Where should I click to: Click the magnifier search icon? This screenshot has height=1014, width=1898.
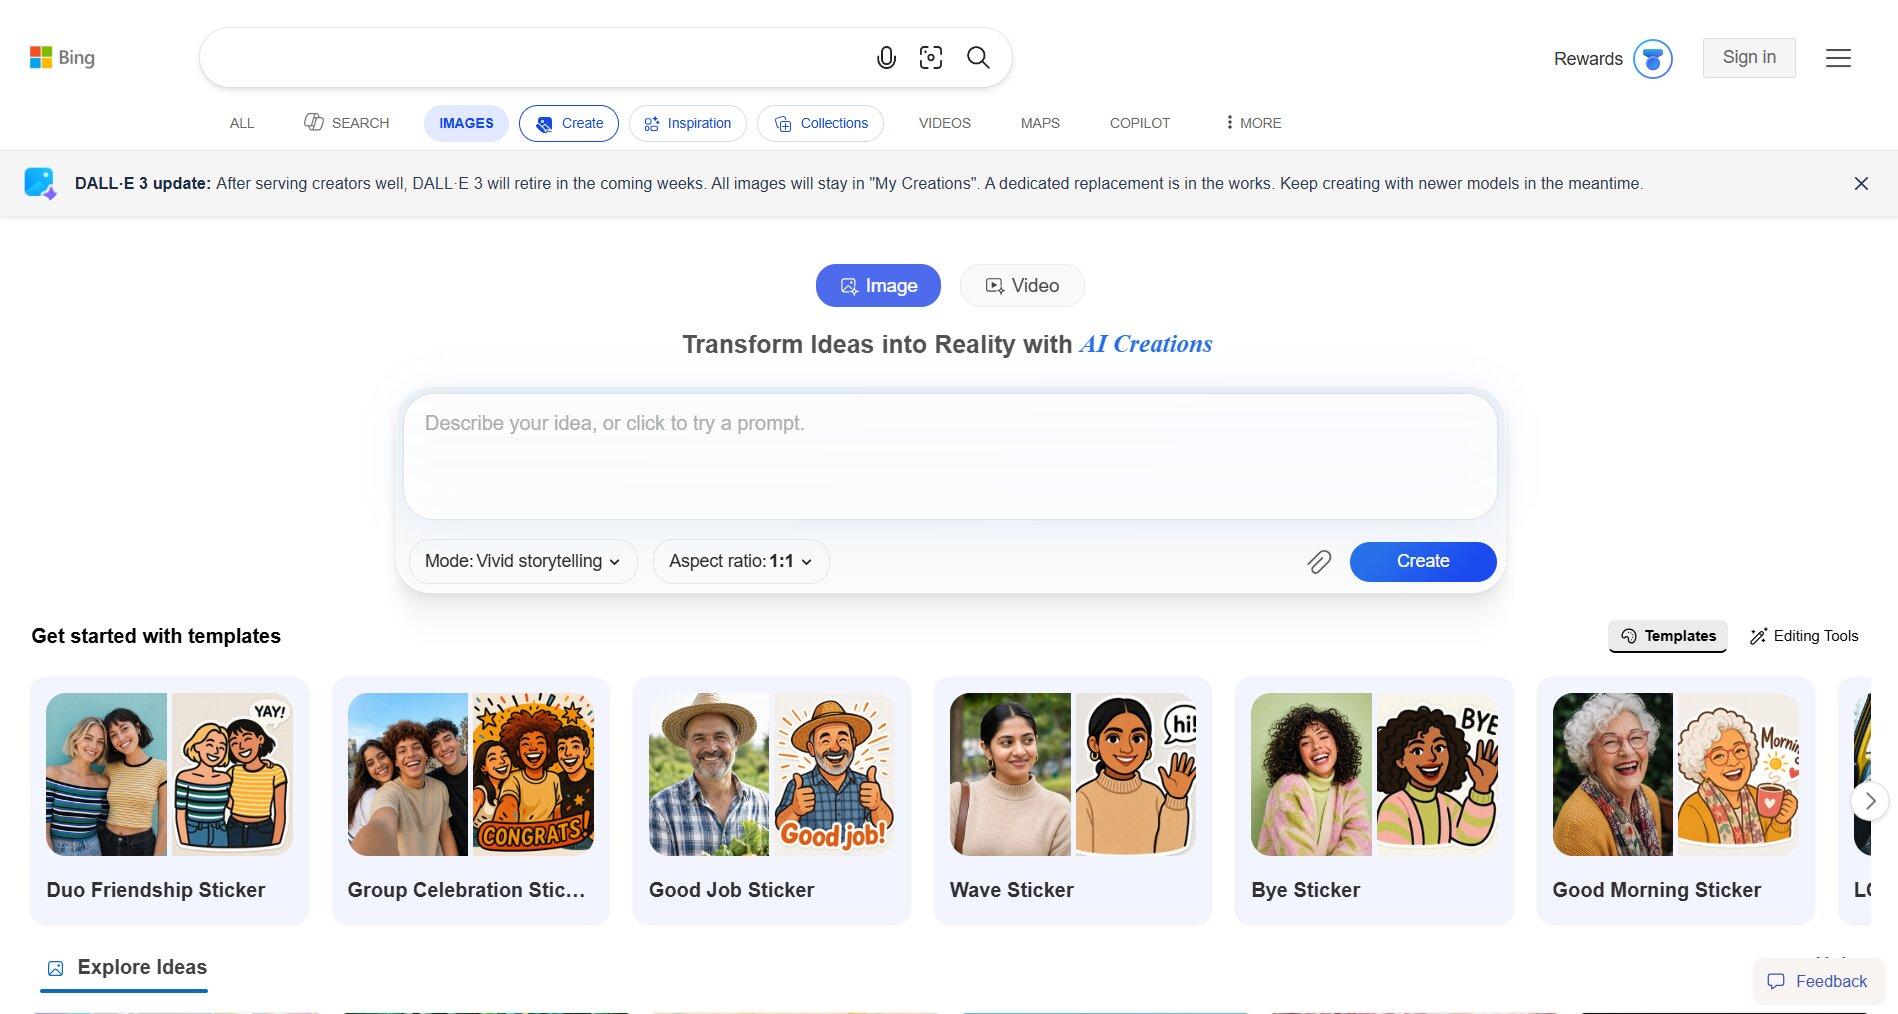pos(978,58)
